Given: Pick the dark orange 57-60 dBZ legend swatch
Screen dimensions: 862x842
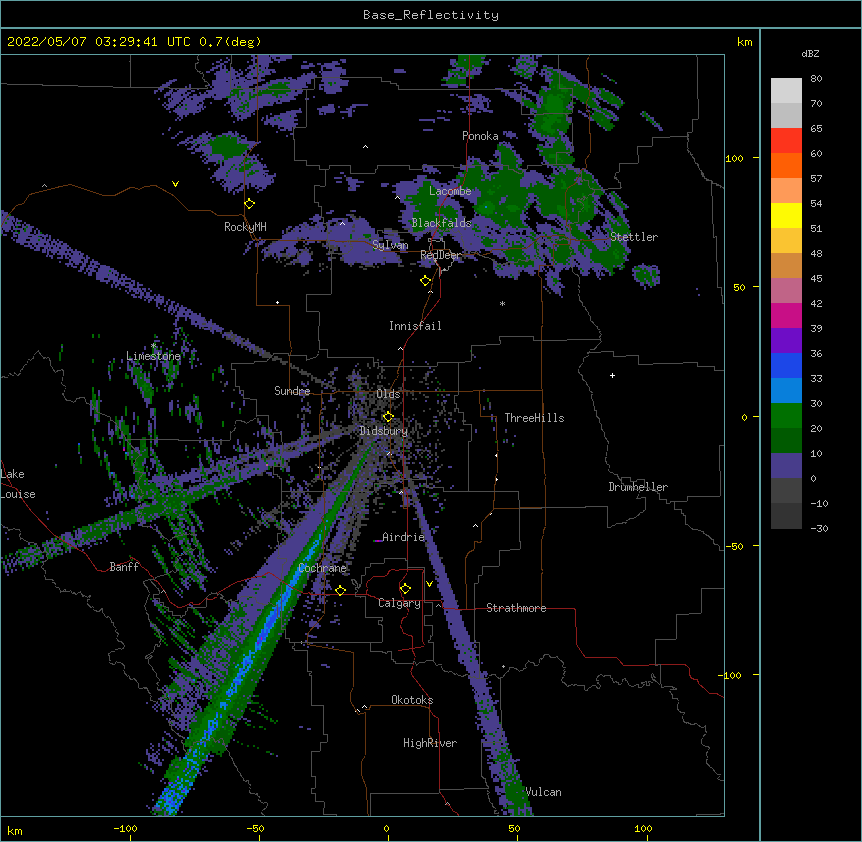Looking at the screenshot, I should (x=786, y=166).
